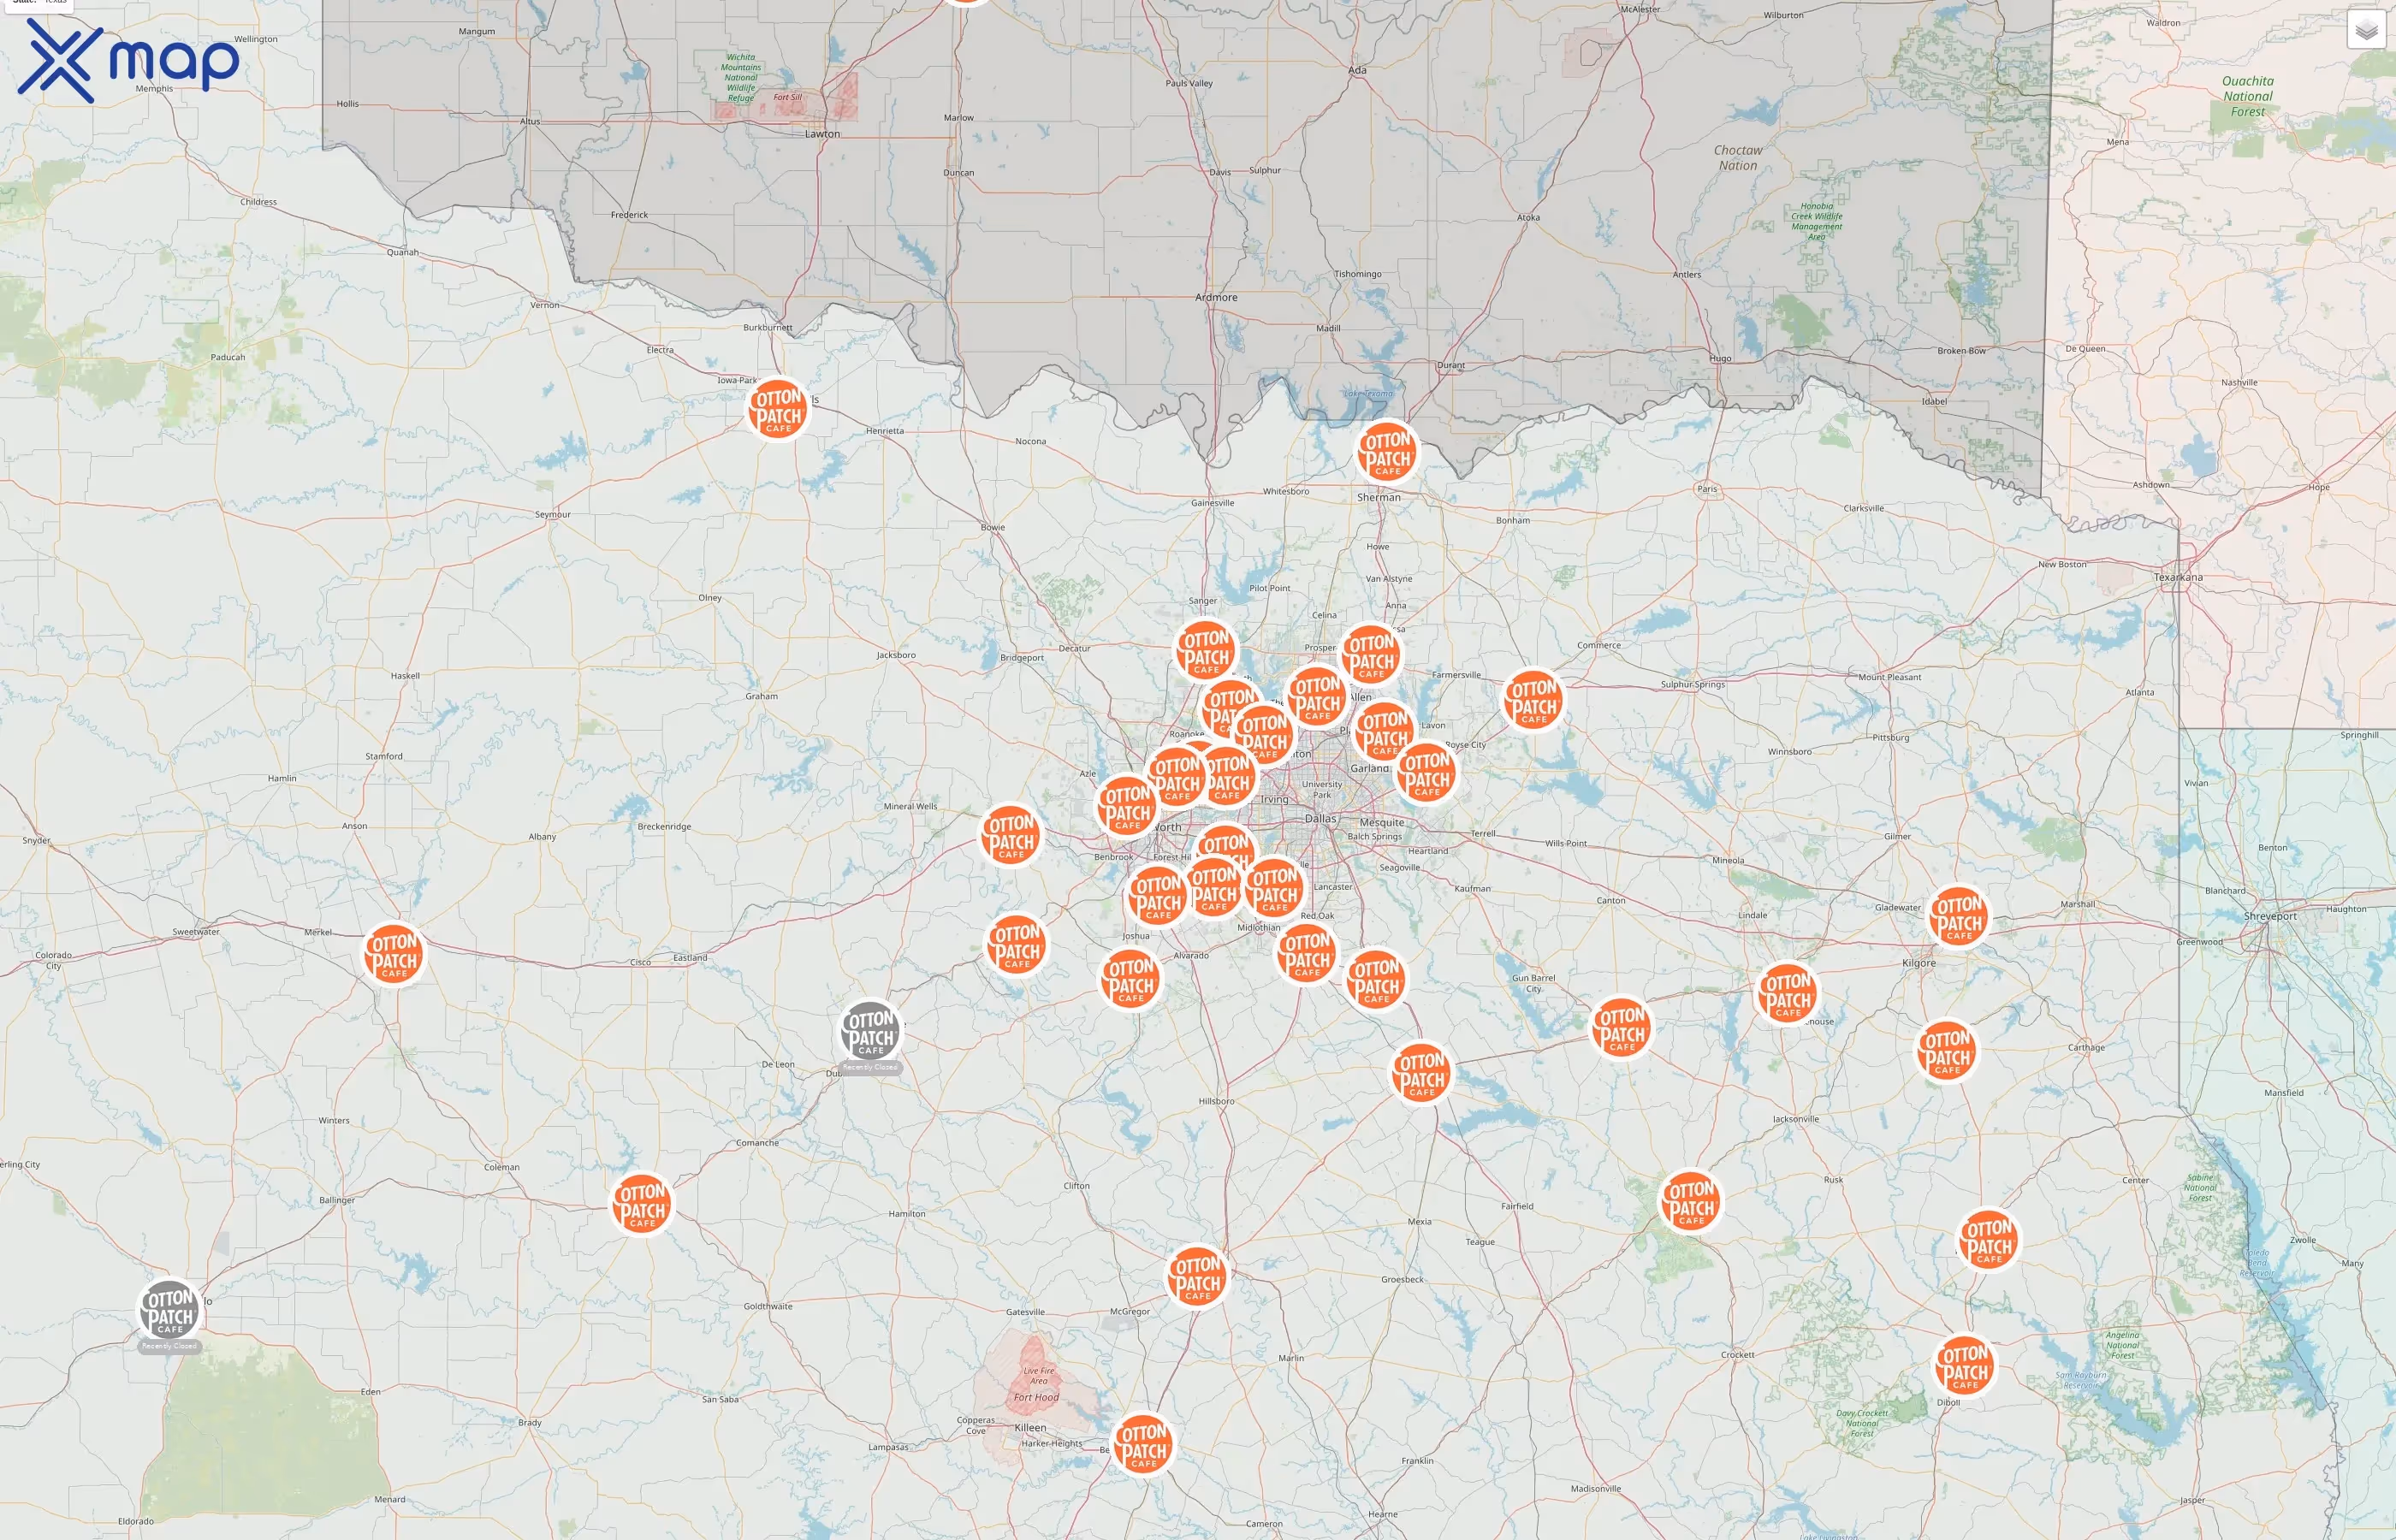
Task: Select the Cotton Patch marker near Merkel
Action: 394,953
